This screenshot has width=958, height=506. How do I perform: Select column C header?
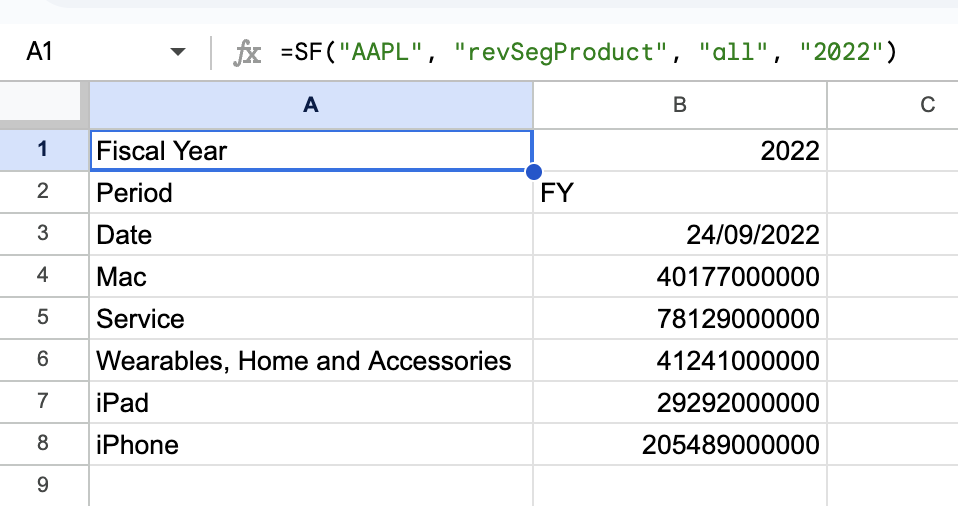point(893,105)
